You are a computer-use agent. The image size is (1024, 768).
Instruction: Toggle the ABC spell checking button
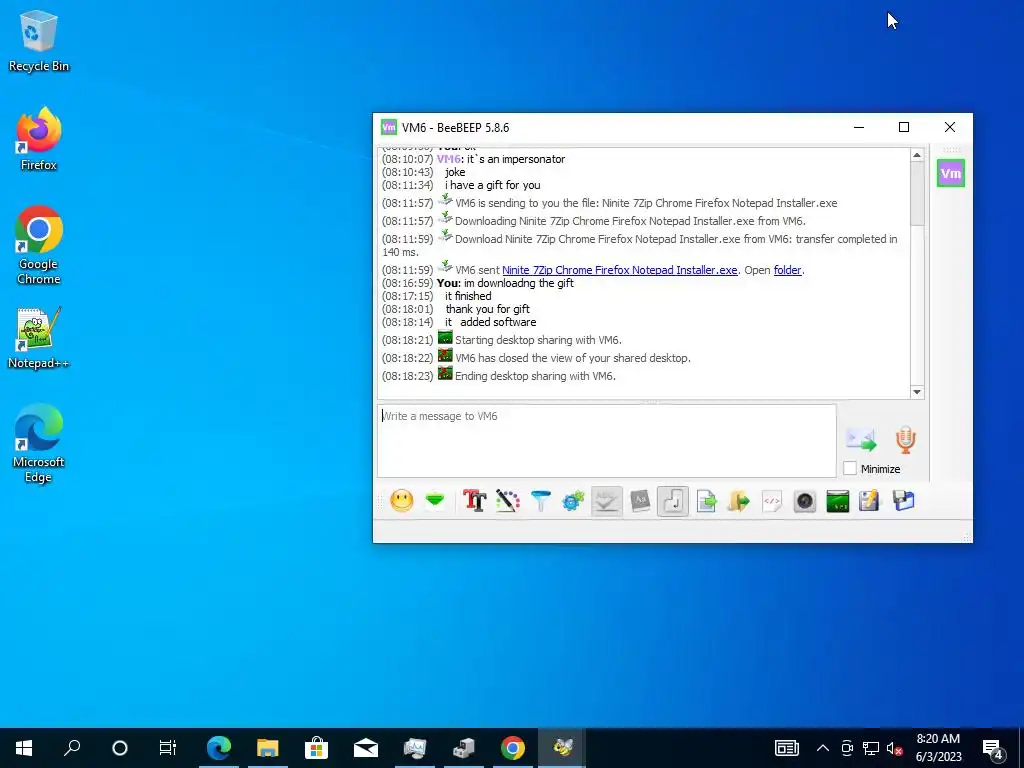[607, 502]
